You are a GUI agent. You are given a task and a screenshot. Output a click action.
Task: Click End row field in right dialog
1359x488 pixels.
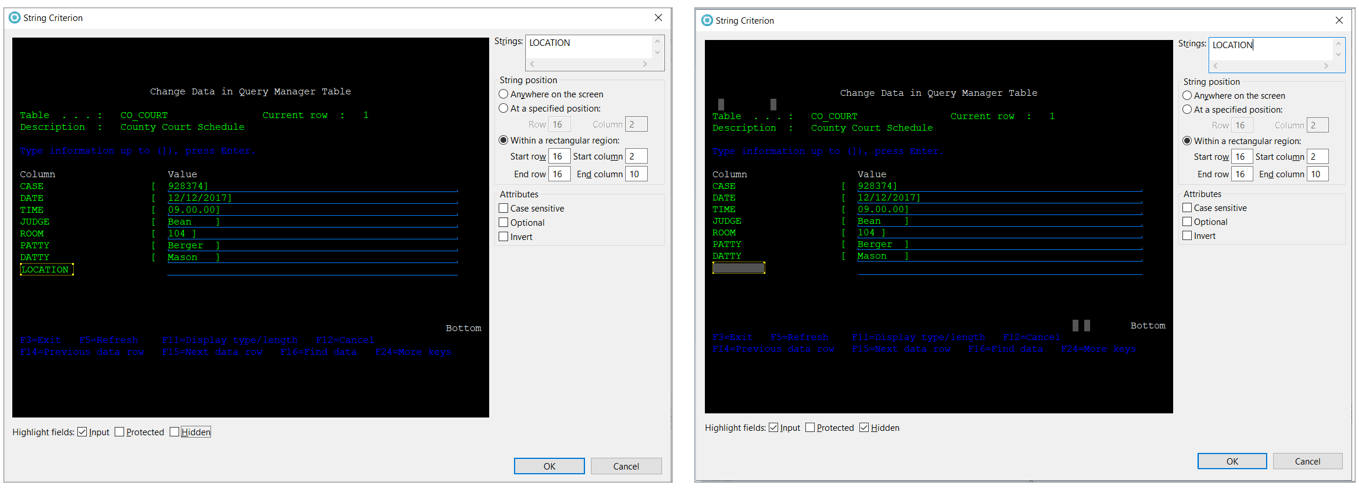point(1241,174)
